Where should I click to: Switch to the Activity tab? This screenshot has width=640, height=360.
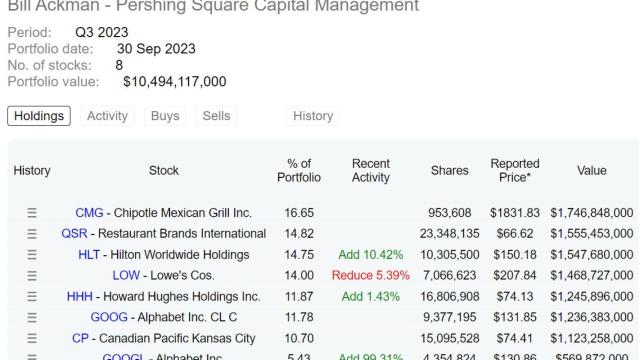(107, 116)
